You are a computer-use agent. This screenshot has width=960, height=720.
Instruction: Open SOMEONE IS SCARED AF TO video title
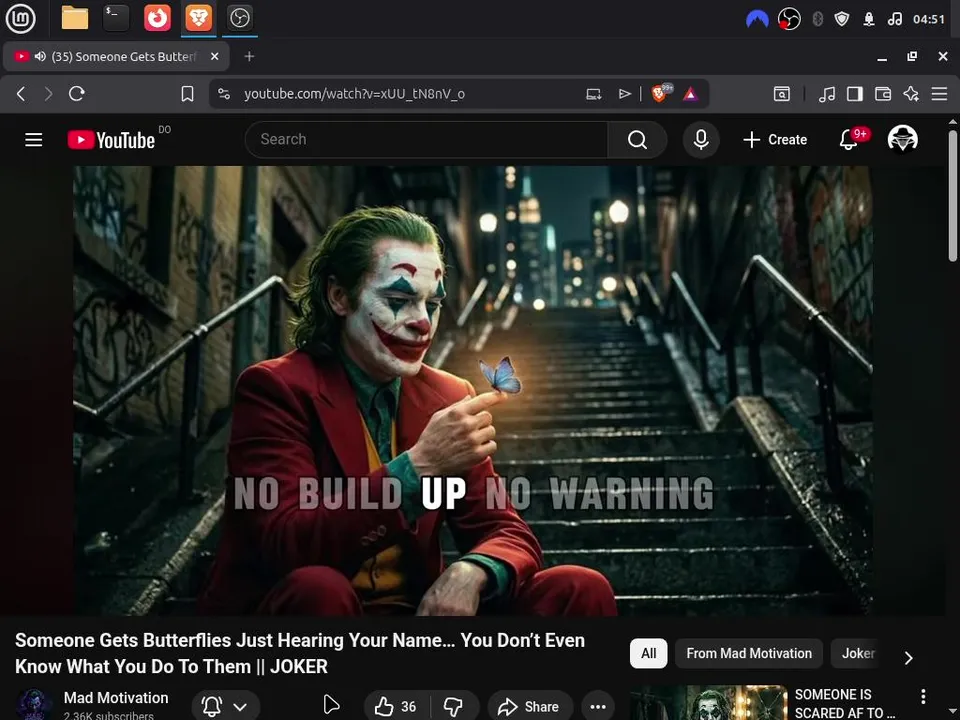(x=844, y=703)
